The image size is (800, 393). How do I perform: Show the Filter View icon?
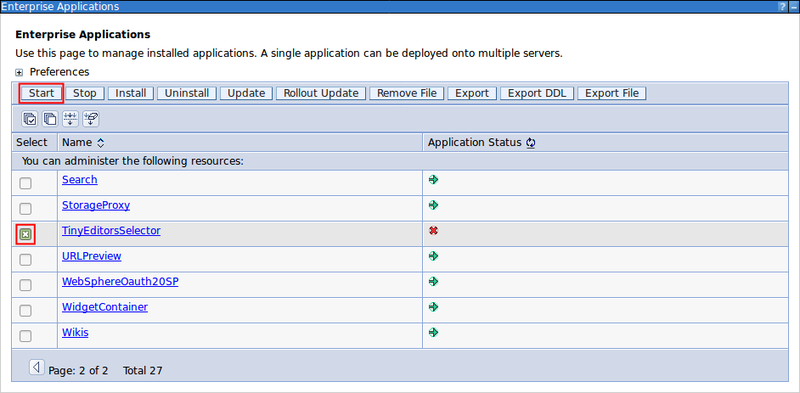[x=70, y=119]
